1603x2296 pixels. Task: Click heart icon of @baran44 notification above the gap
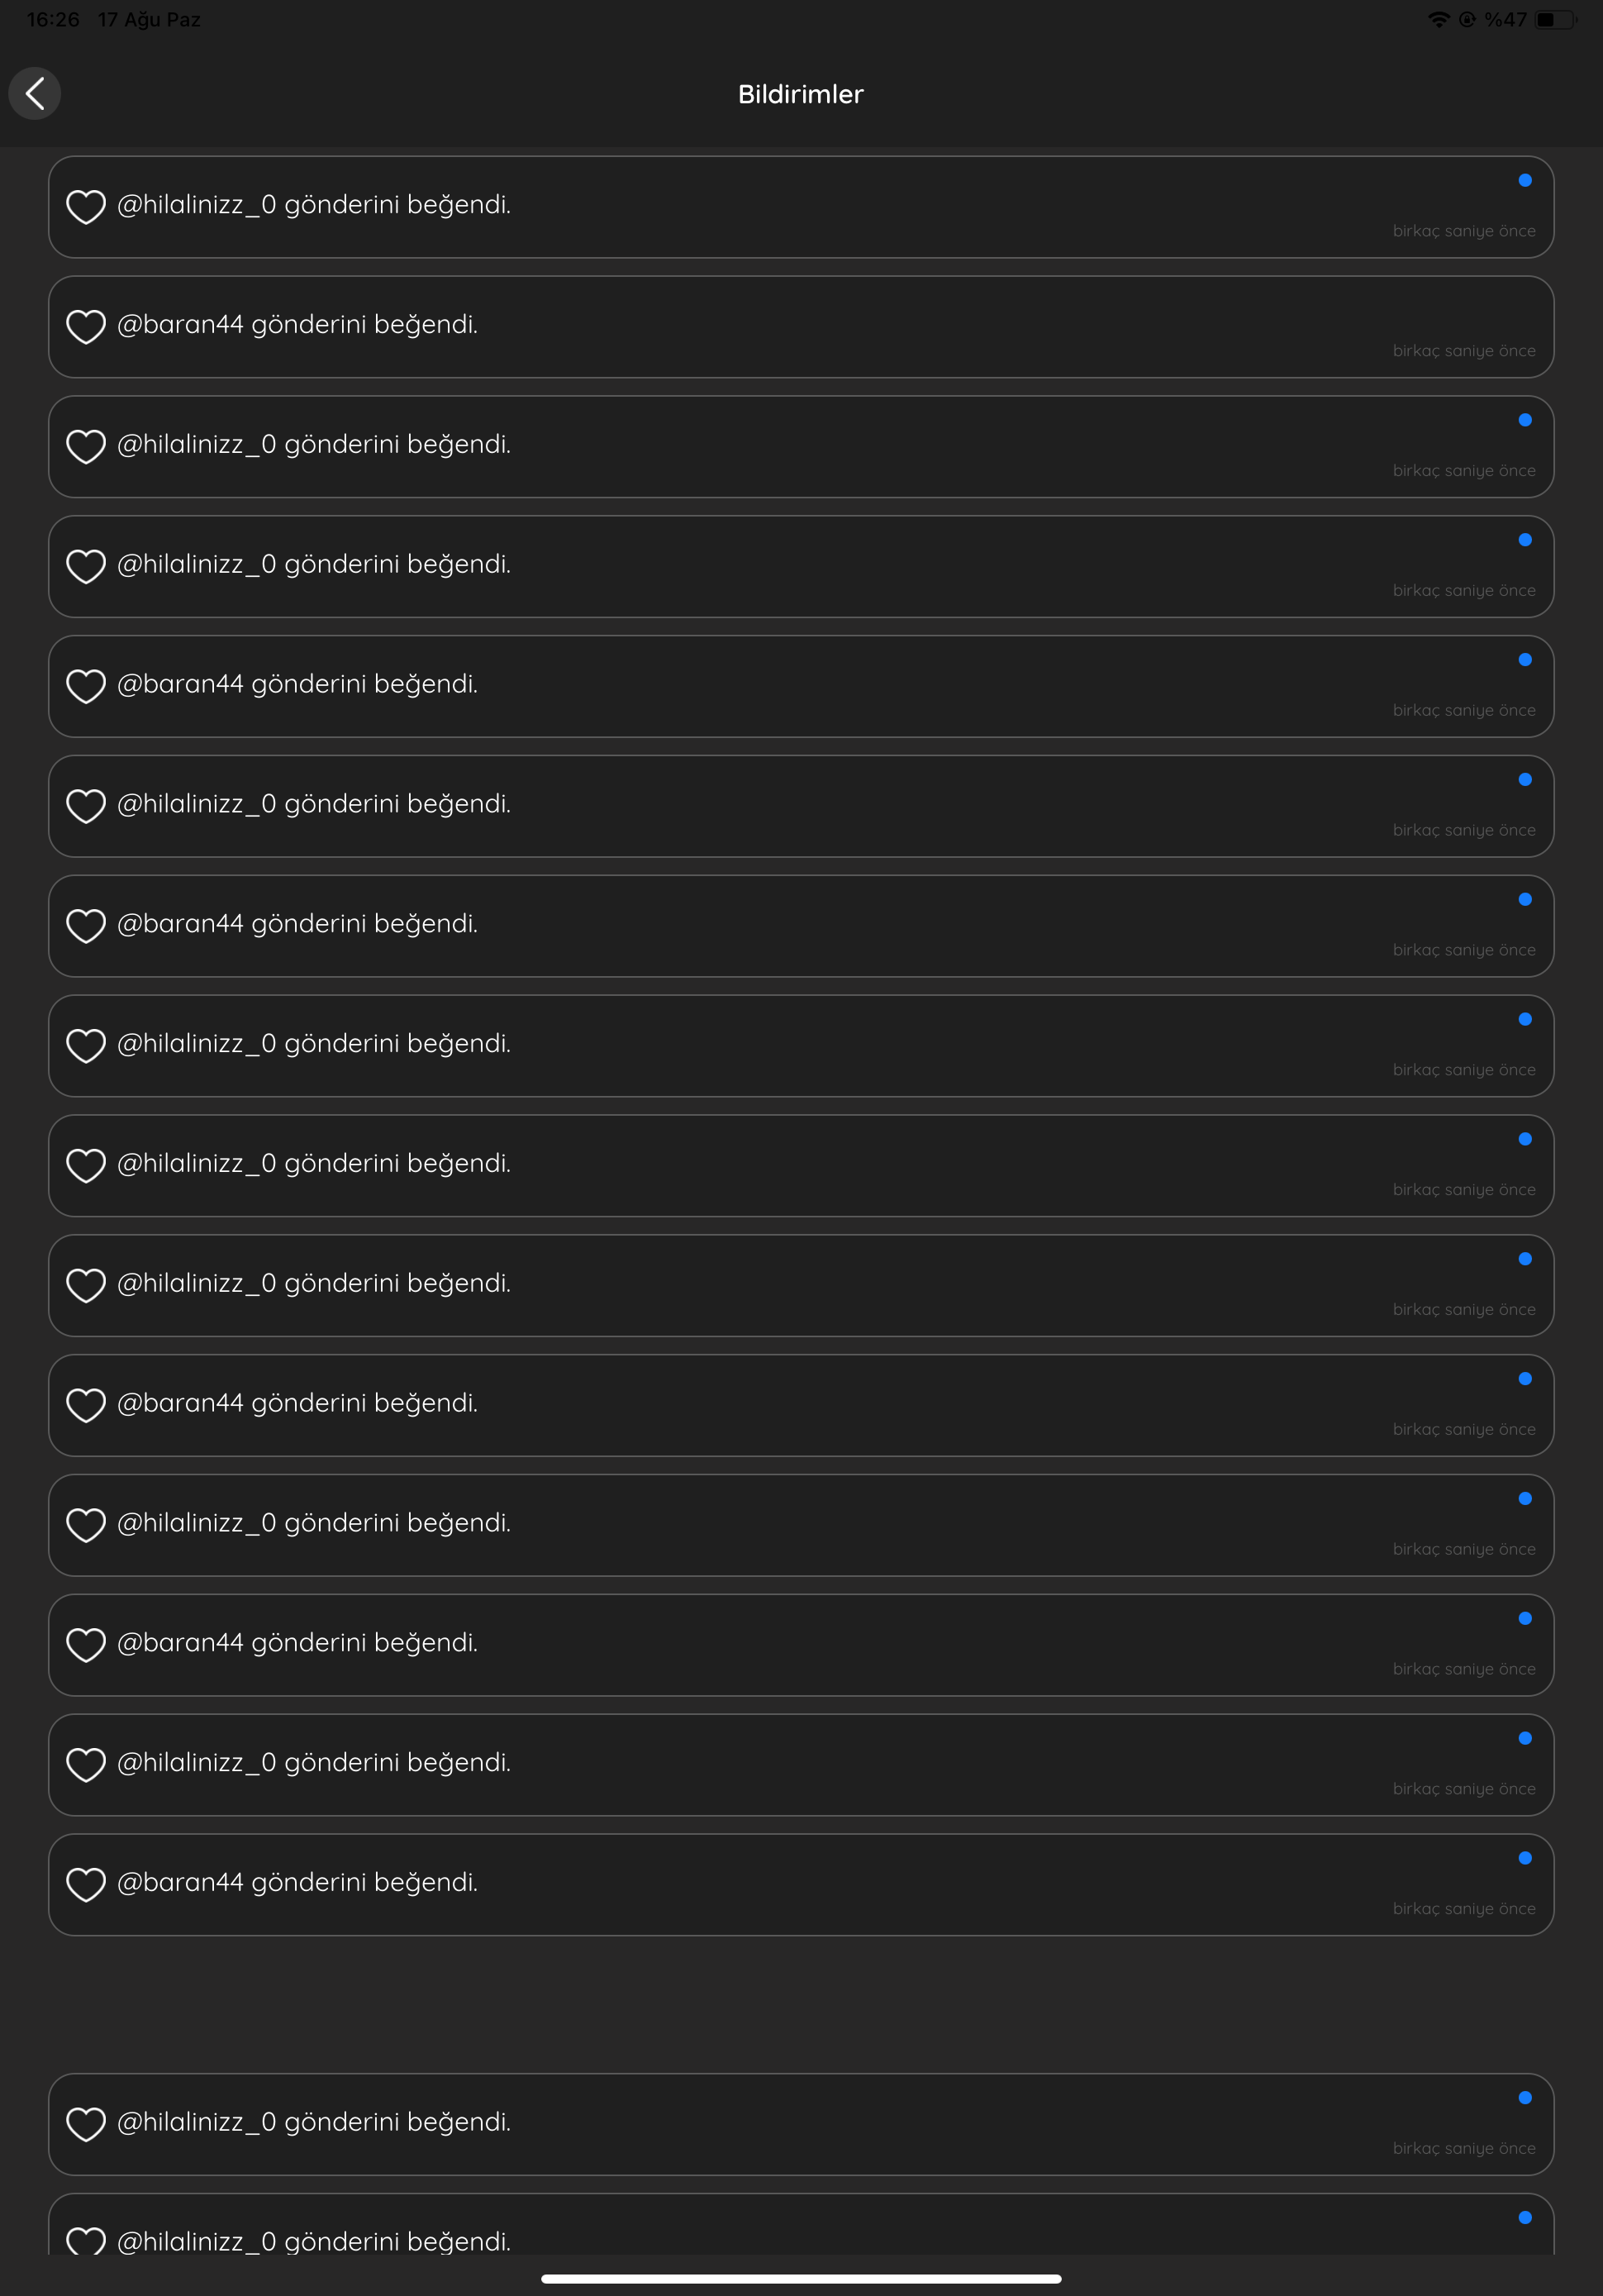click(86, 1885)
